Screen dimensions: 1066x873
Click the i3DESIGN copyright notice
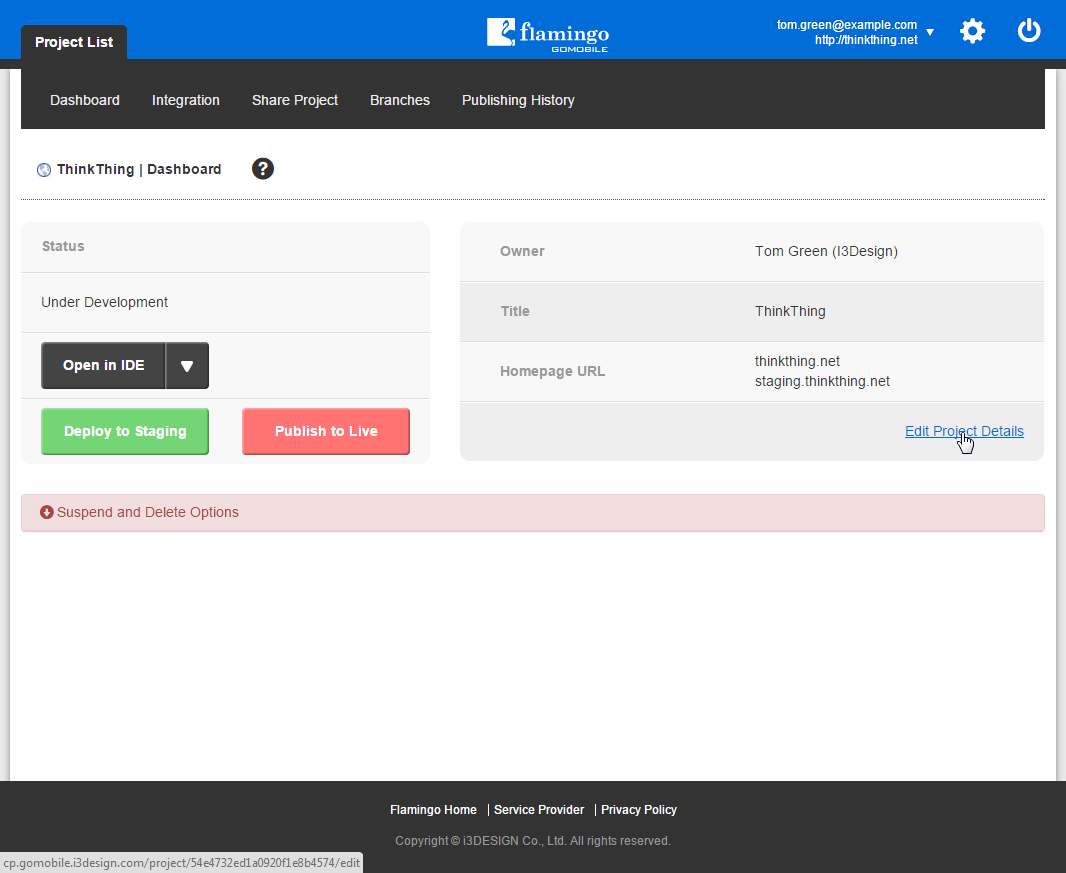pos(533,841)
